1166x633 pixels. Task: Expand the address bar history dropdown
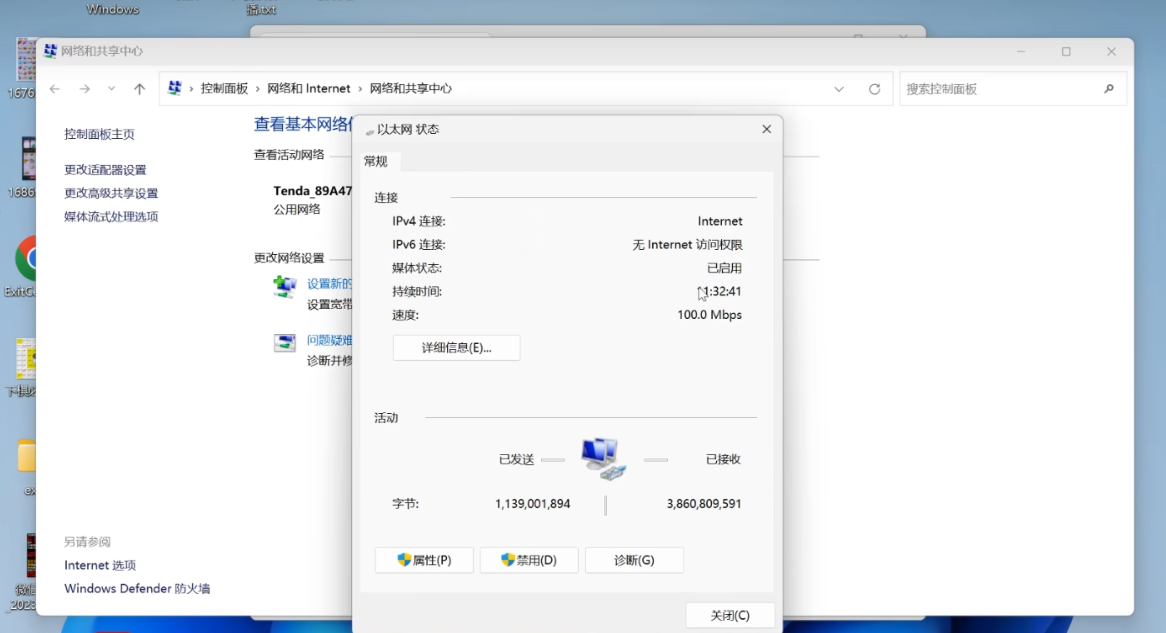click(x=839, y=89)
